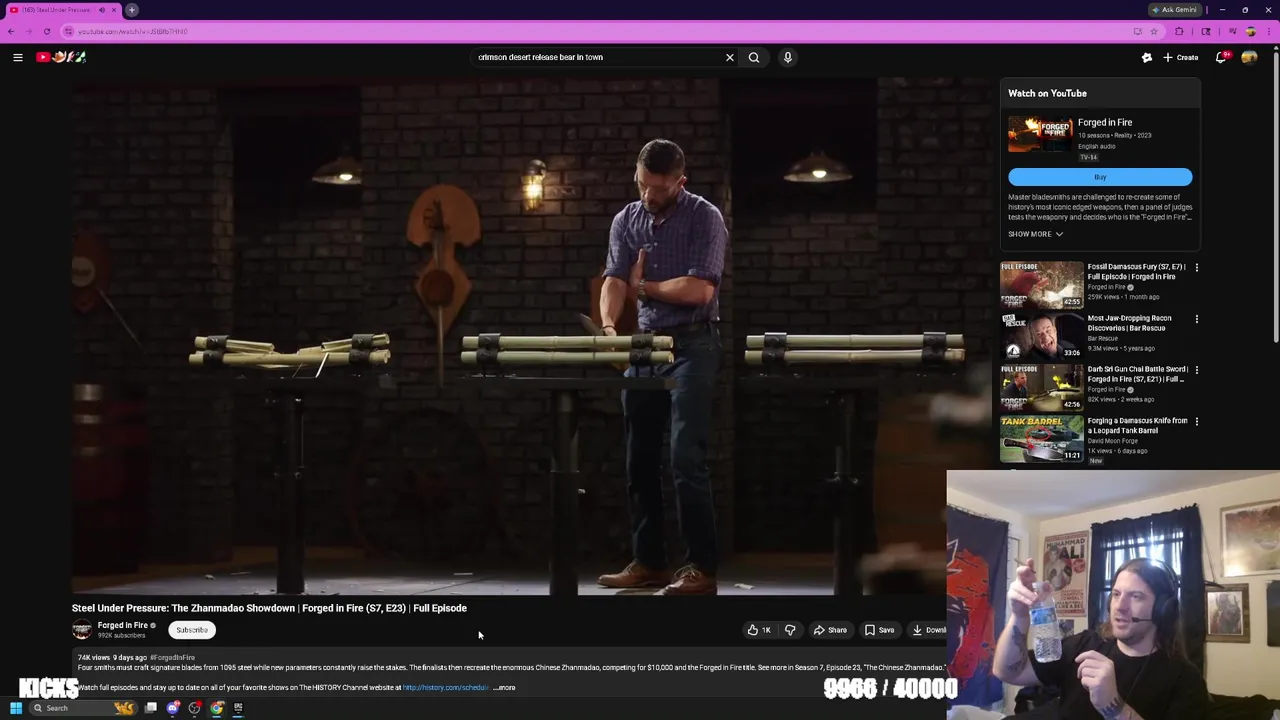Go back using the browser back arrow
Image resolution: width=1280 pixels, height=720 pixels.
click(x=11, y=31)
